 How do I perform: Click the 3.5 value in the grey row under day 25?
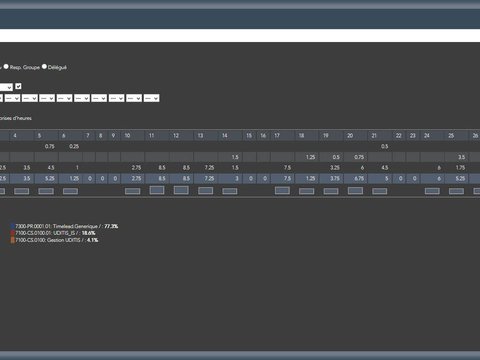pos(461,157)
